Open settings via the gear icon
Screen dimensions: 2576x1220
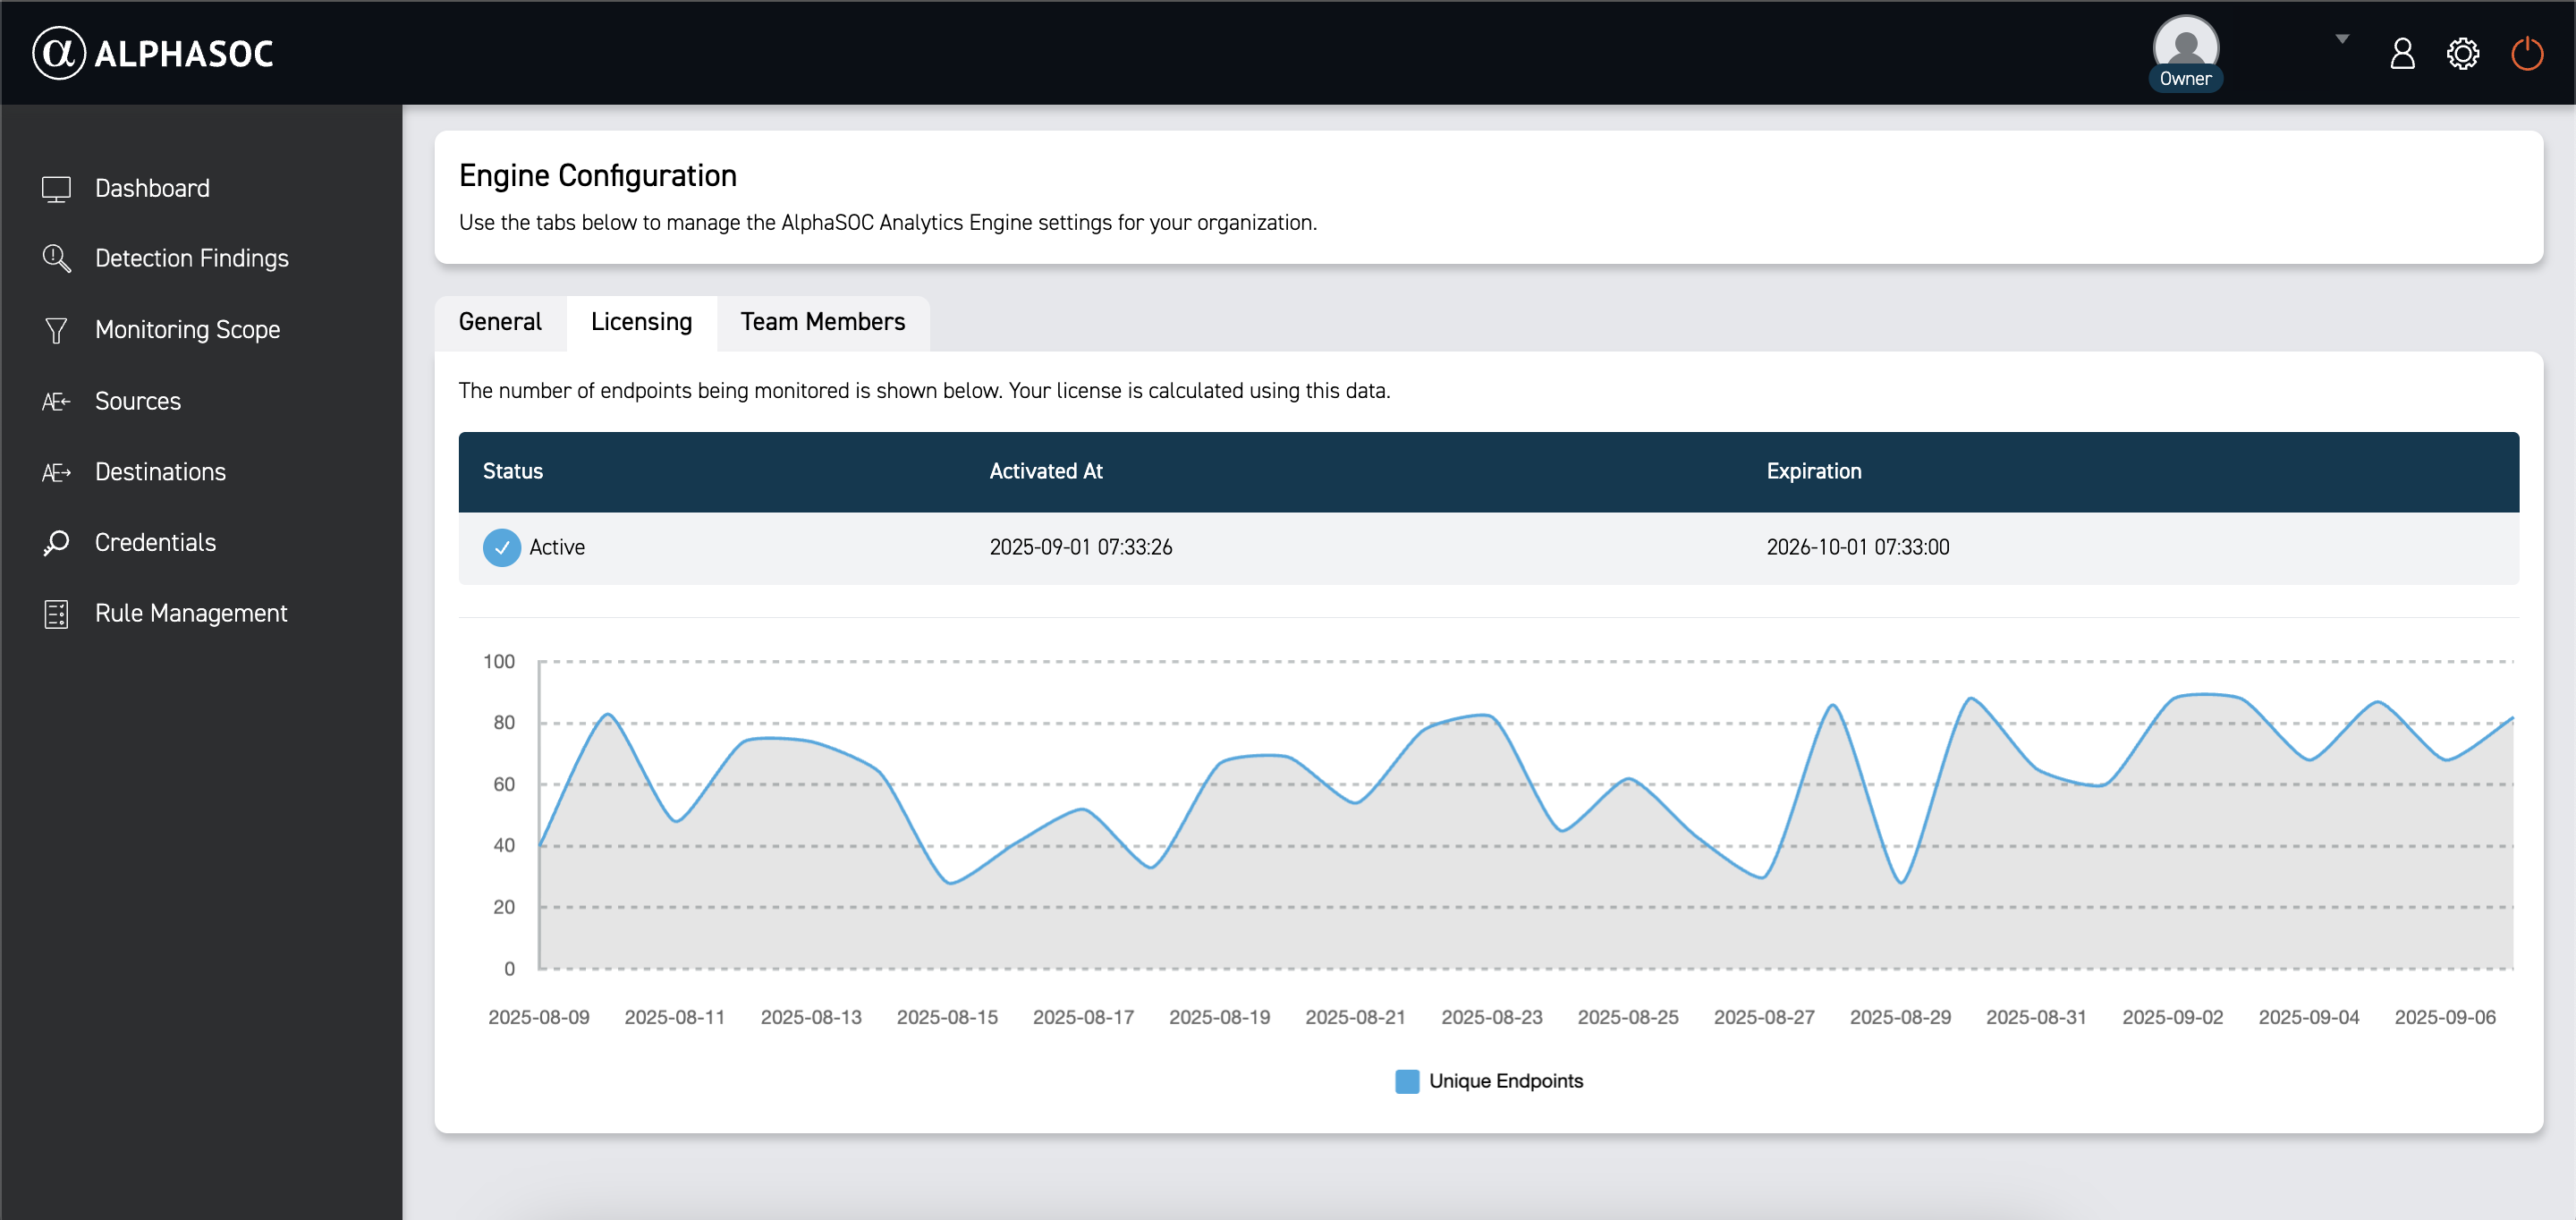[x=2462, y=53]
